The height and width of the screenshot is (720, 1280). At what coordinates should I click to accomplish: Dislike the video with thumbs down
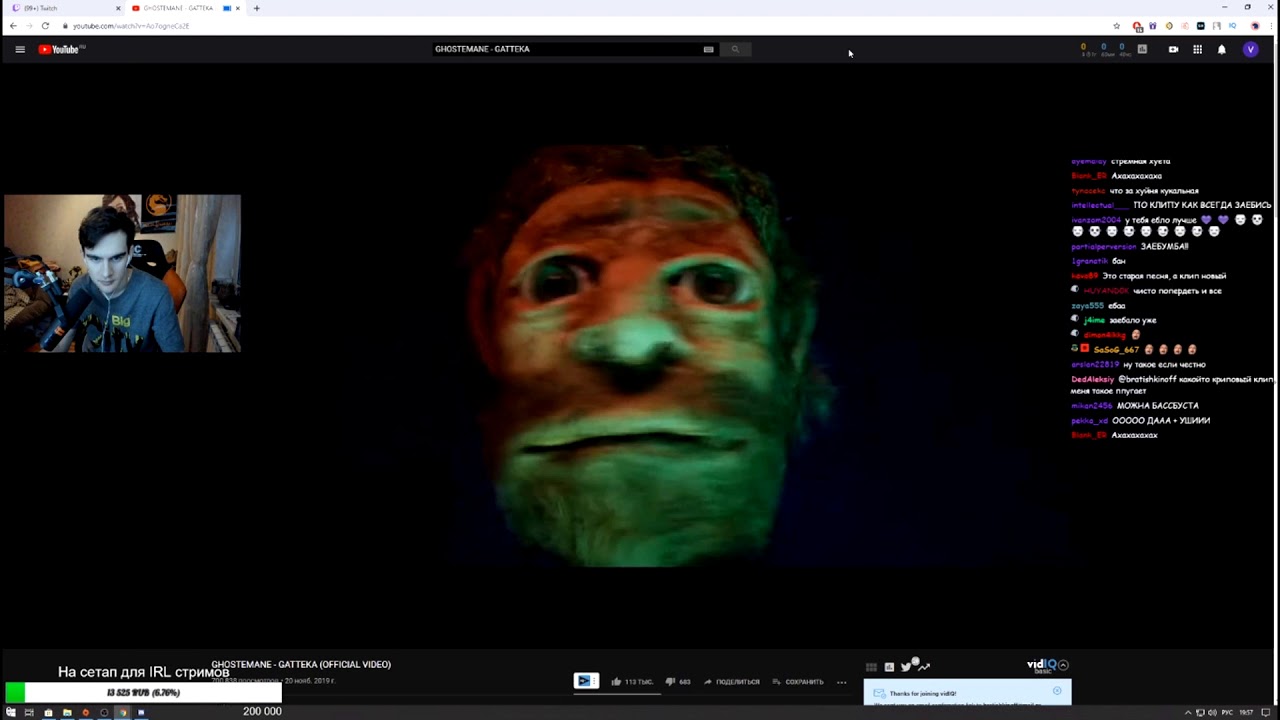(x=678, y=682)
